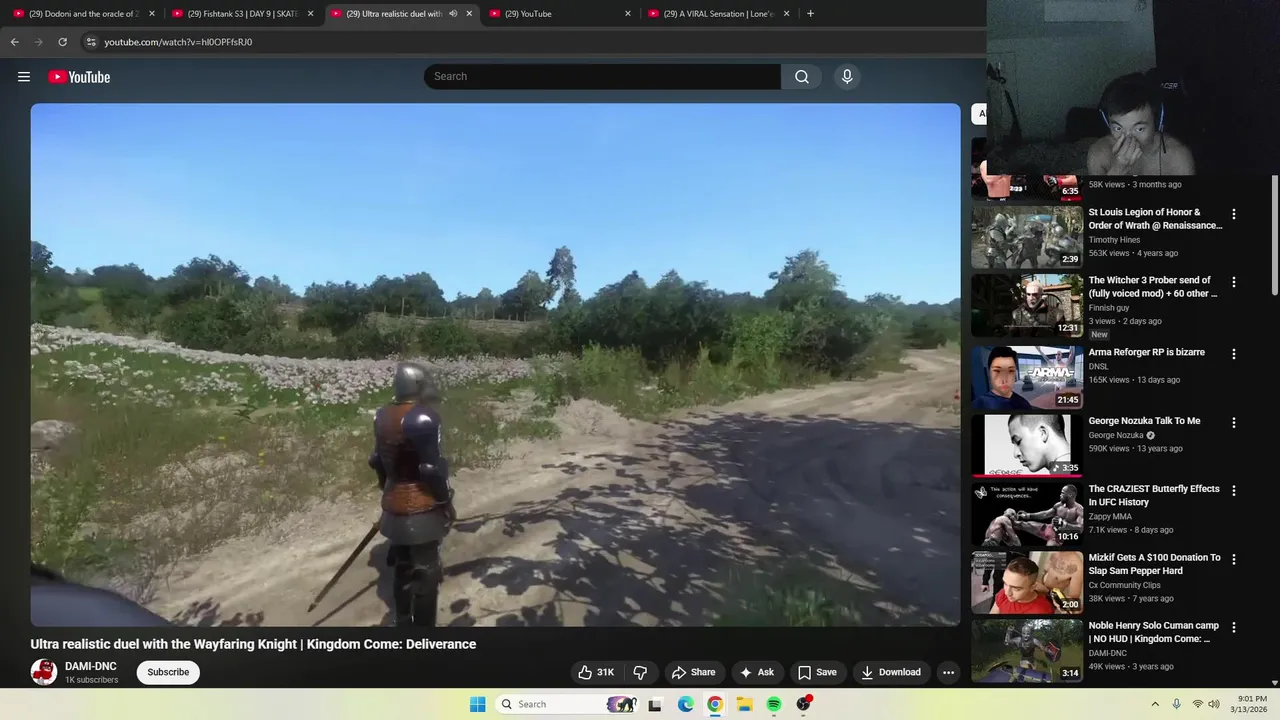Start voice search with the microphone icon

coord(847,77)
